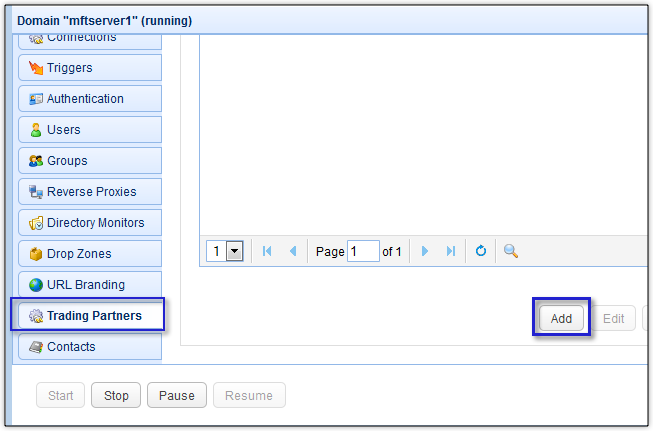This screenshot has width=653, height=431.
Task: Click the page number input field
Action: (x=363, y=251)
